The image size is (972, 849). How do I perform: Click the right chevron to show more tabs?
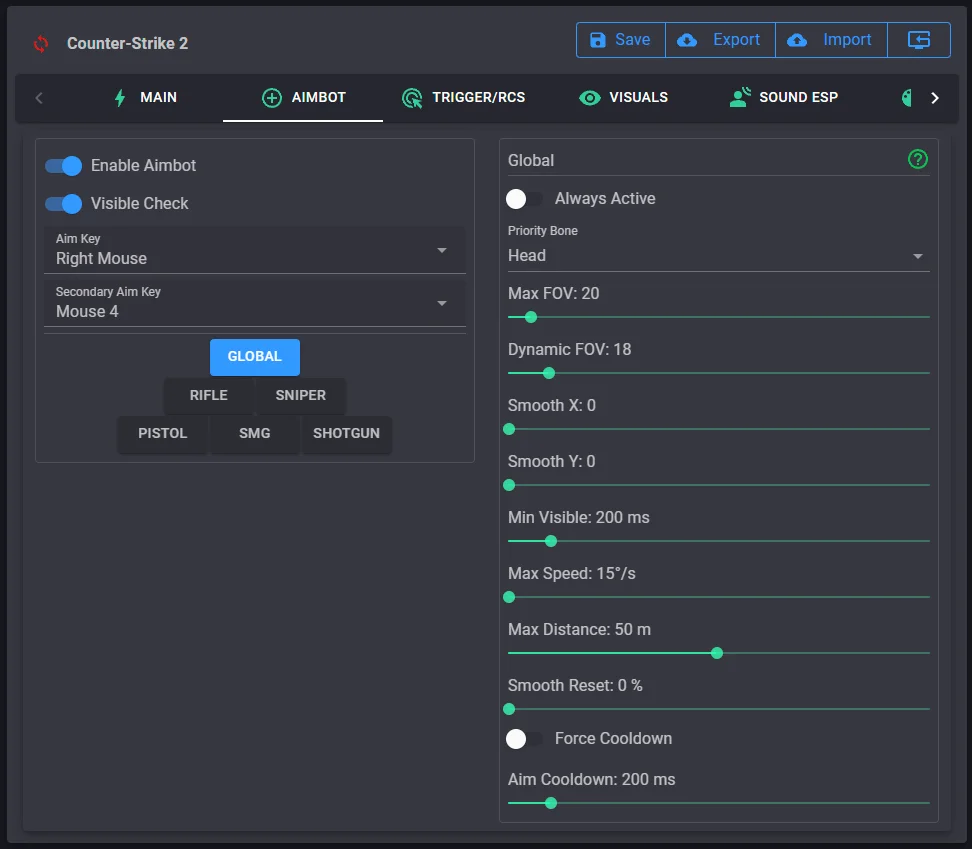(935, 98)
